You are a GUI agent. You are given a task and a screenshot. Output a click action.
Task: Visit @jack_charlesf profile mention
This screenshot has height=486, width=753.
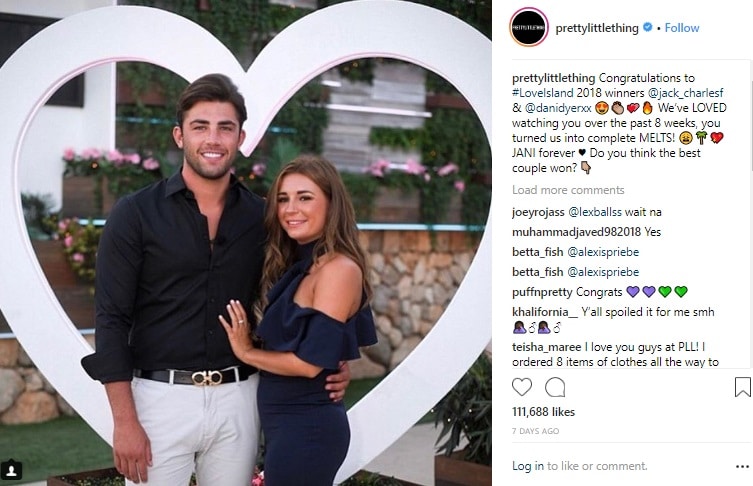pyautogui.click(x=685, y=93)
